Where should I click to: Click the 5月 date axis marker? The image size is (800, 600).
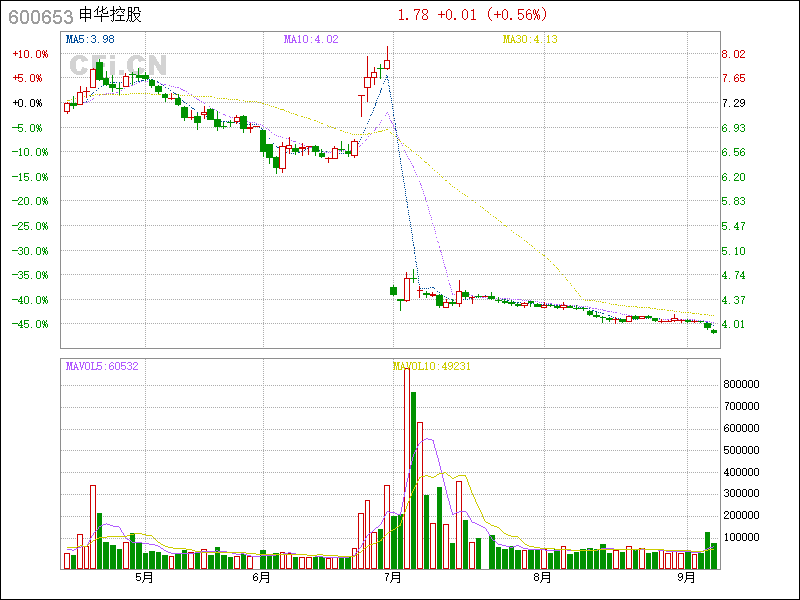[x=144, y=578]
